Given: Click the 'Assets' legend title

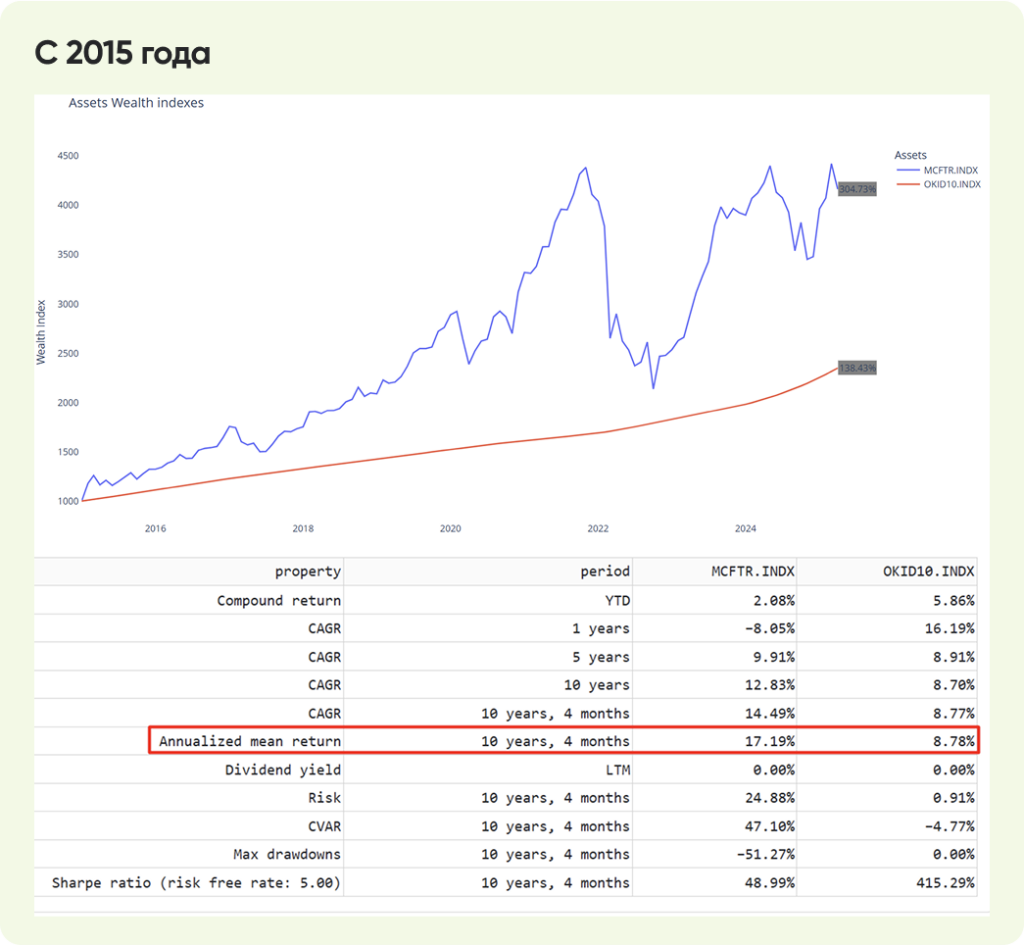Looking at the screenshot, I should tap(910, 155).
